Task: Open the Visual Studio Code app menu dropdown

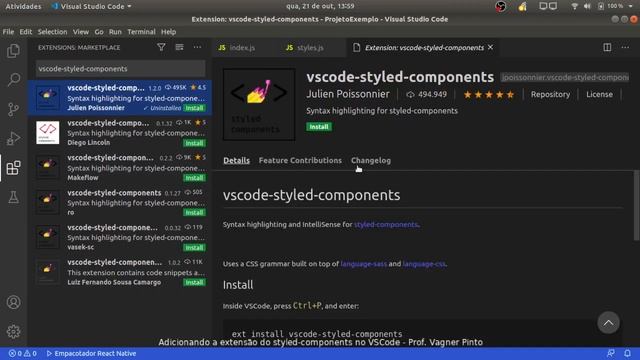Action: [x=91, y=6]
